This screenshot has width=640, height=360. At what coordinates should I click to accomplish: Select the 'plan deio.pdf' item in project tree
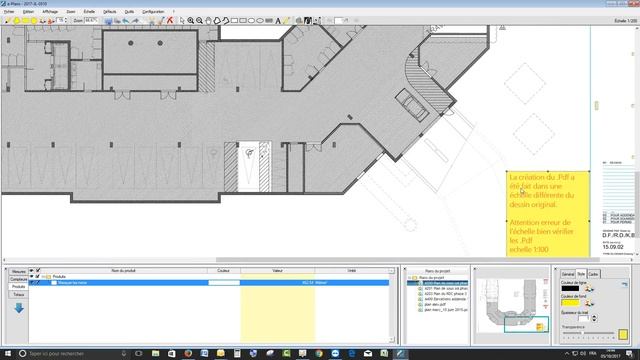click(x=435, y=304)
